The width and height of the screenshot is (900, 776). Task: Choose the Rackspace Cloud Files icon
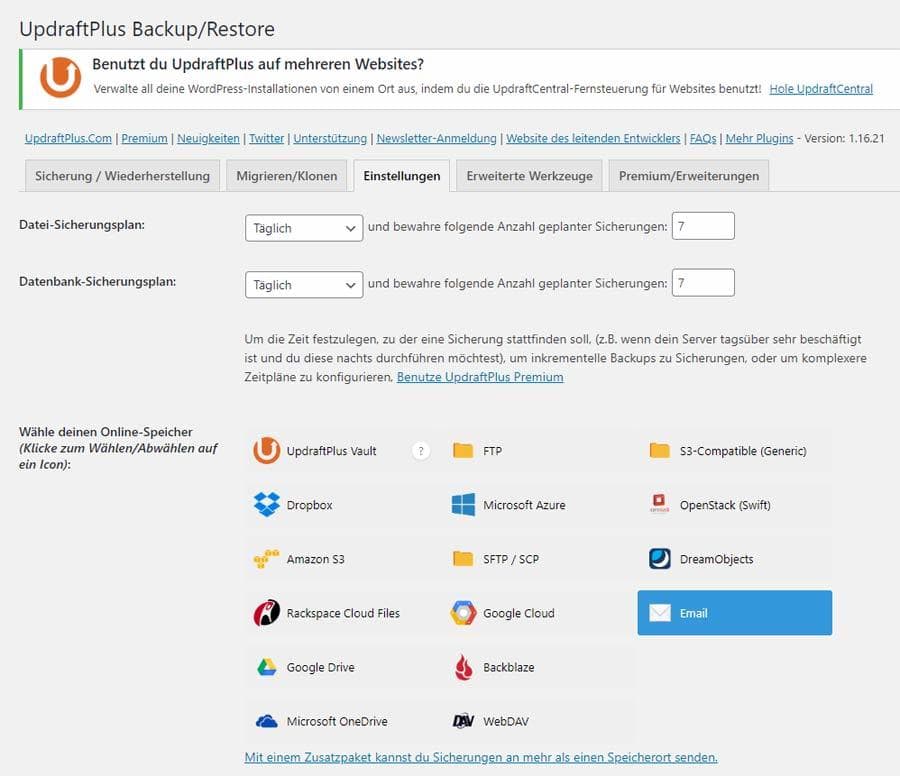(x=266, y=612)
